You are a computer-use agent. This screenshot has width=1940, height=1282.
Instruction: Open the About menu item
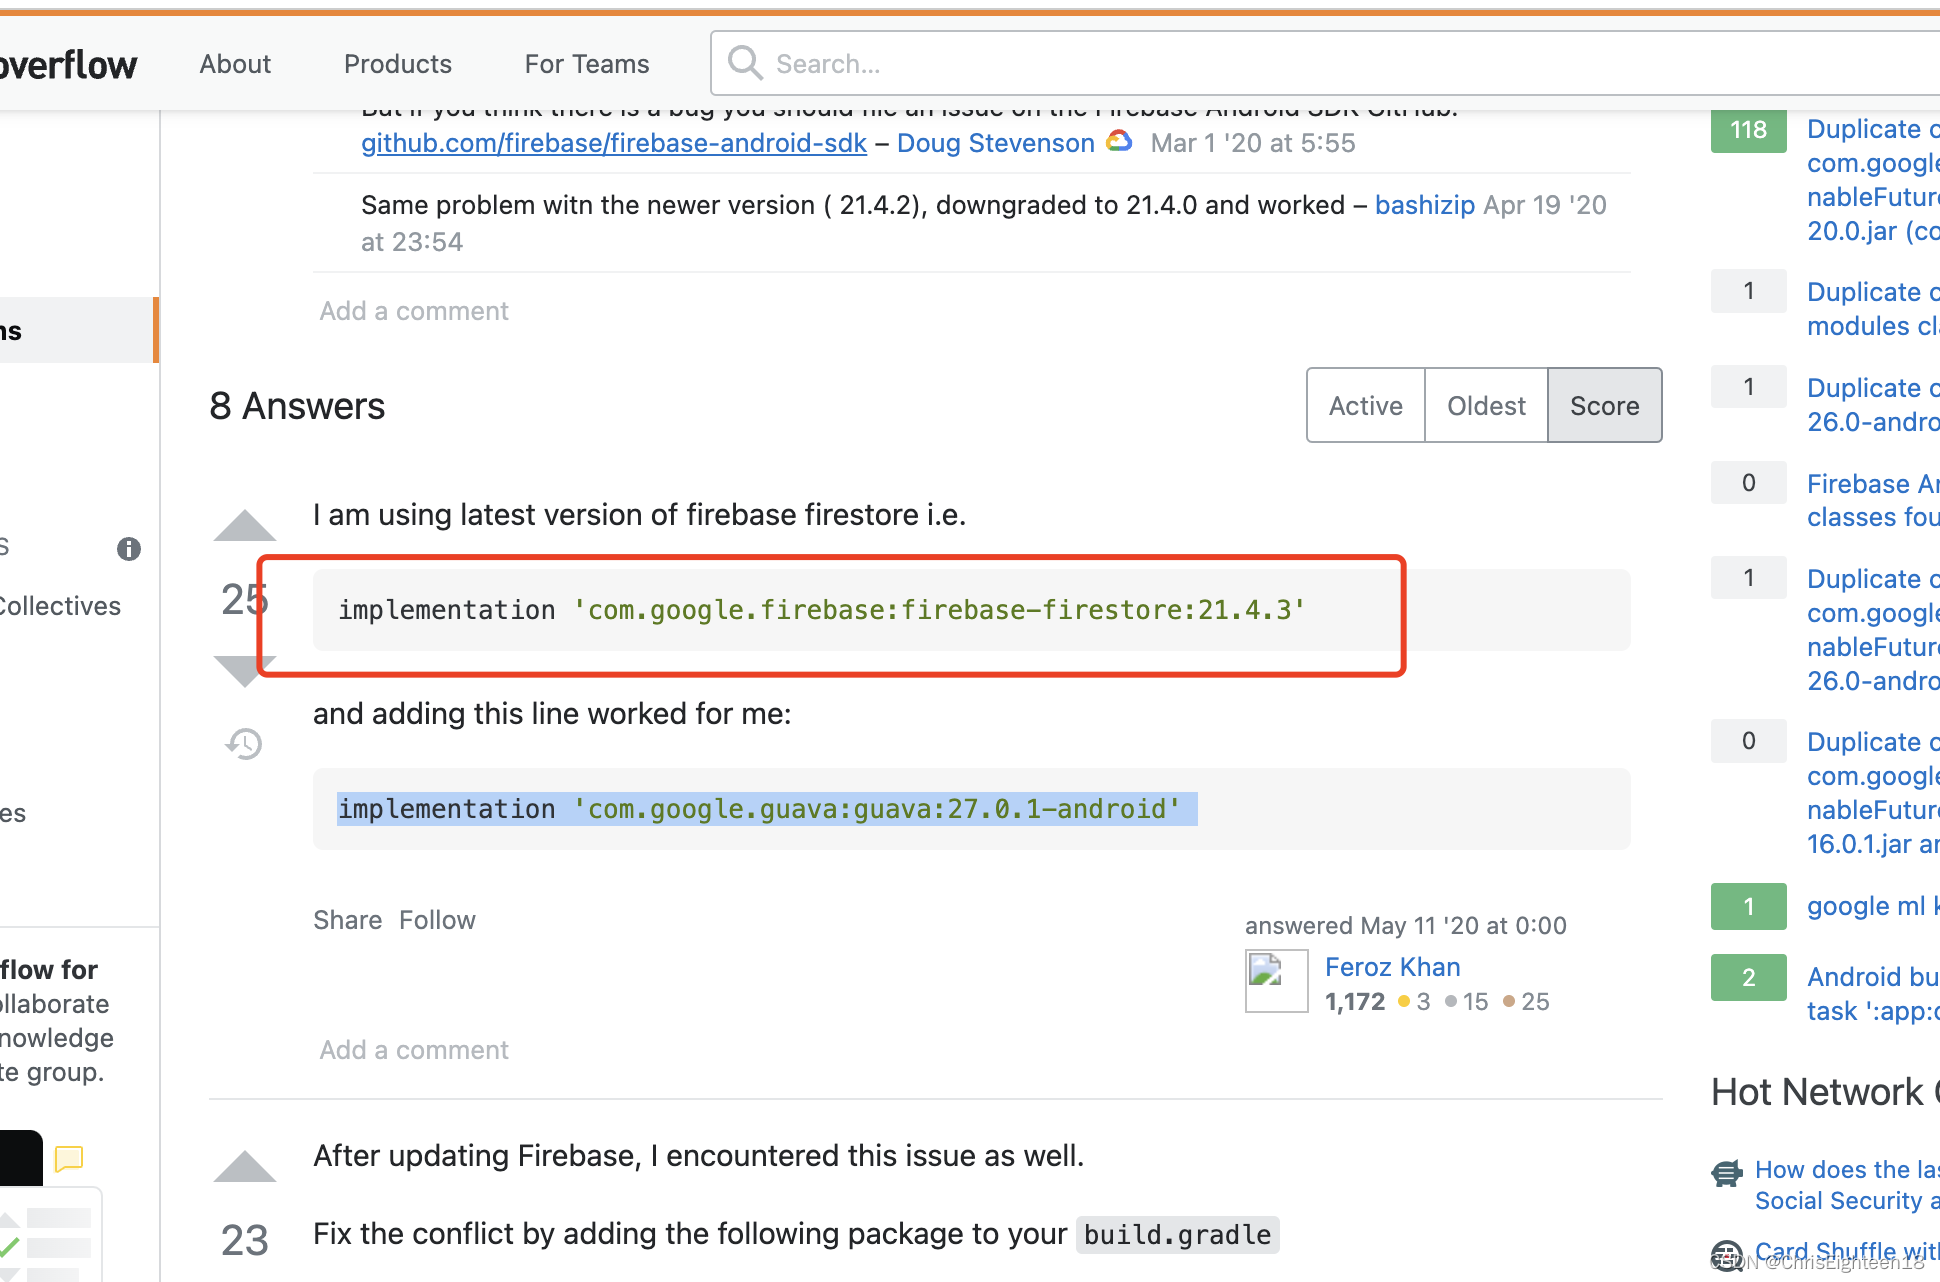click(x=235, y=64)
